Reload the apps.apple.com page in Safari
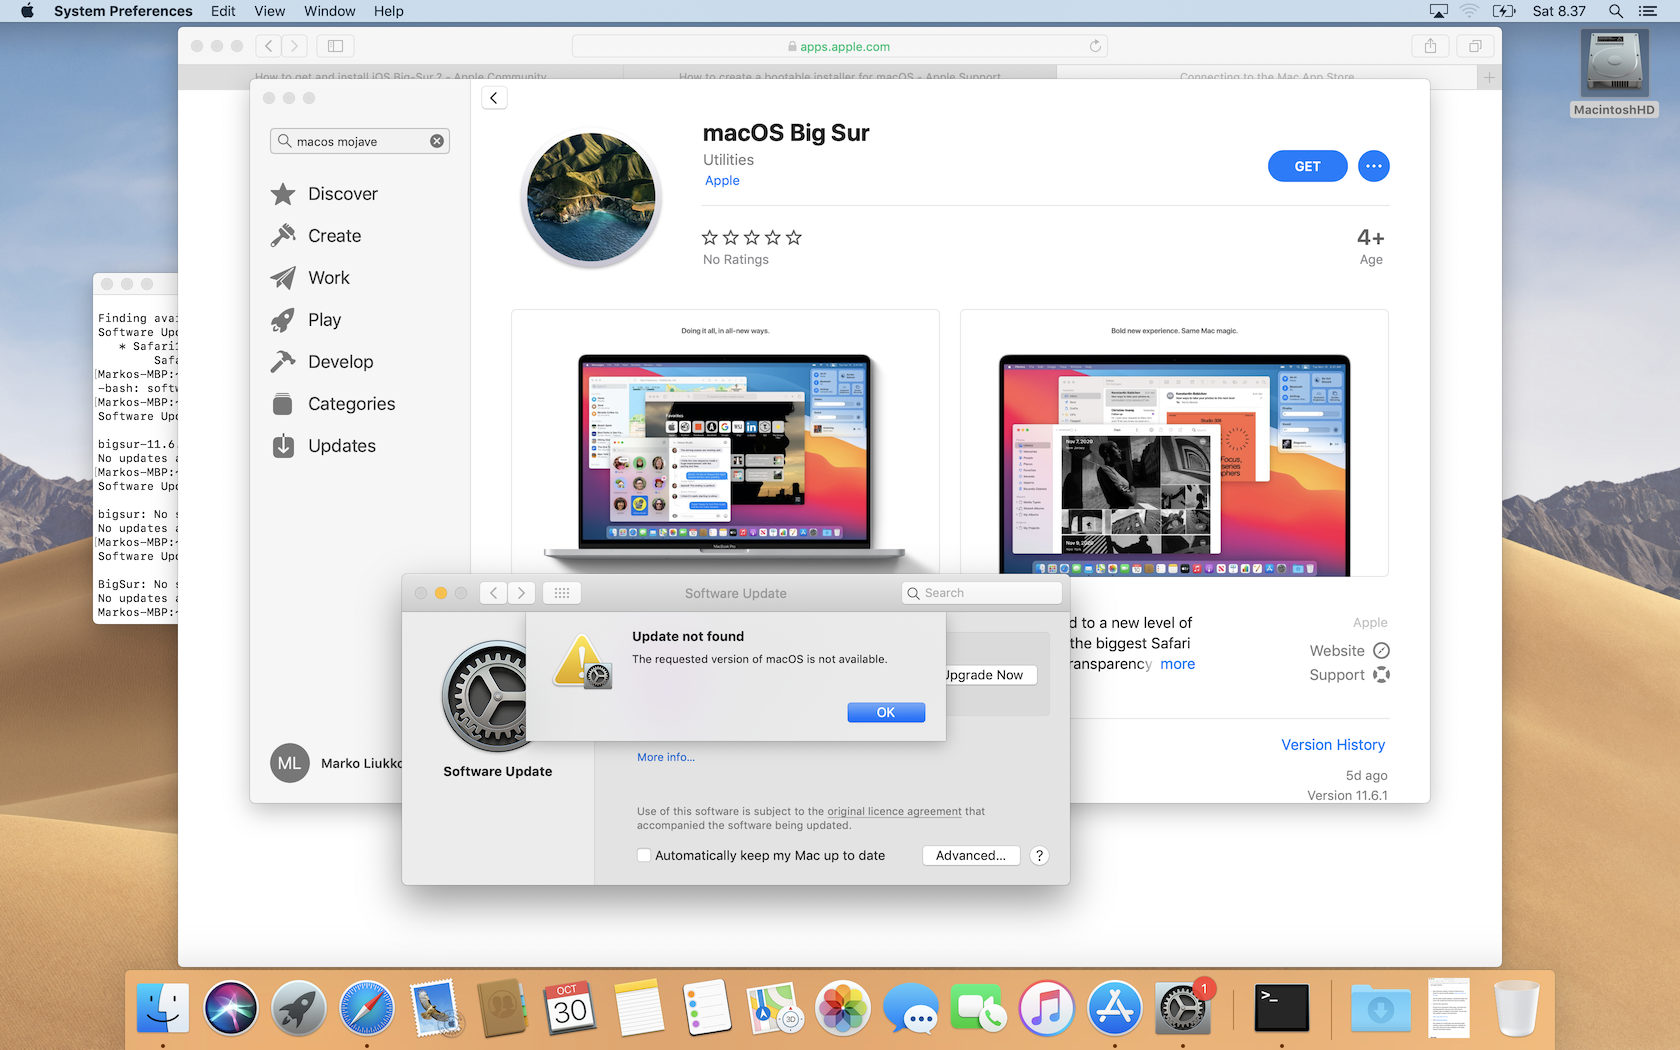The width and height of the screenshot is (1680, 1050). point(1095,46)
